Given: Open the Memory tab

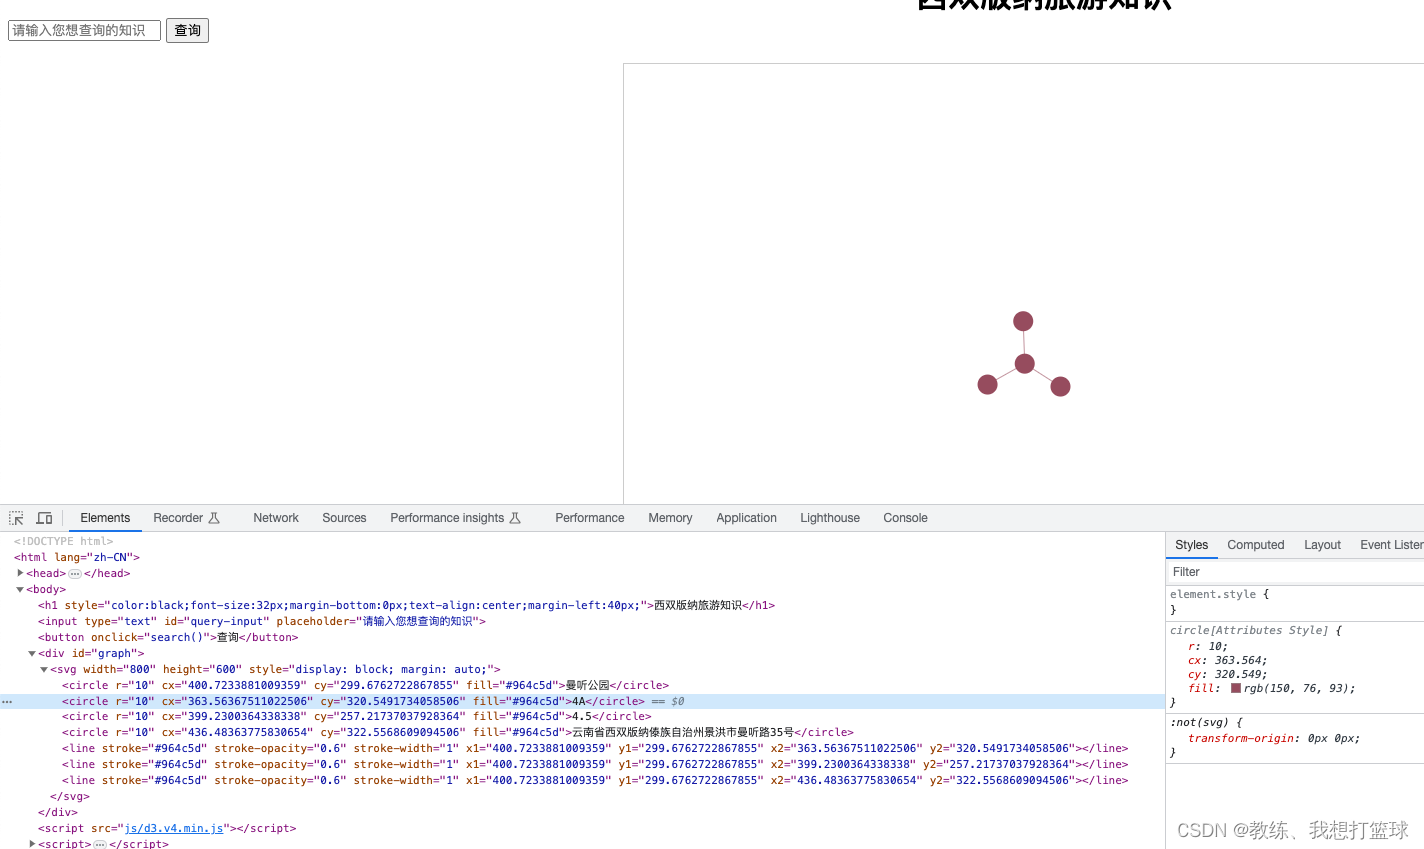Looking at the screenshot, I should [x=670, y=518].
